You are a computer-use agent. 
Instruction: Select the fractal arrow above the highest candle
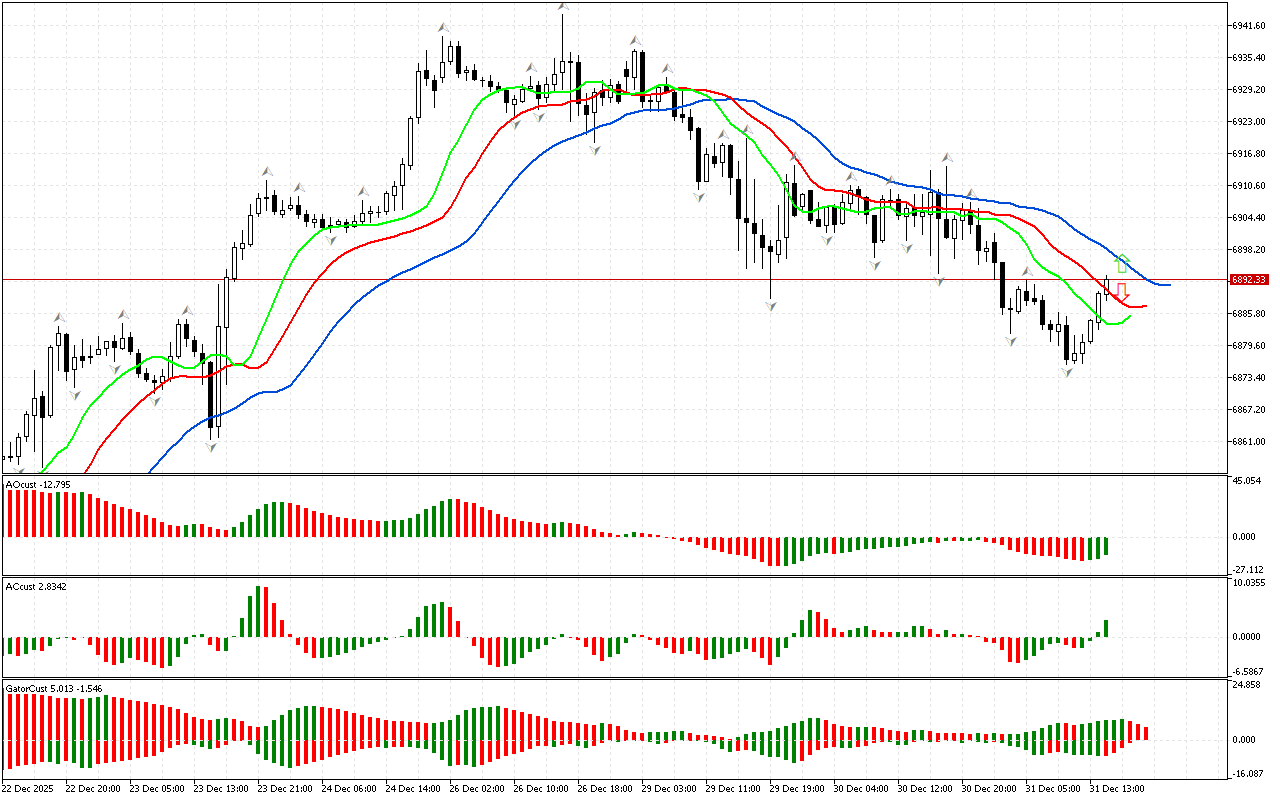[563, 8]
